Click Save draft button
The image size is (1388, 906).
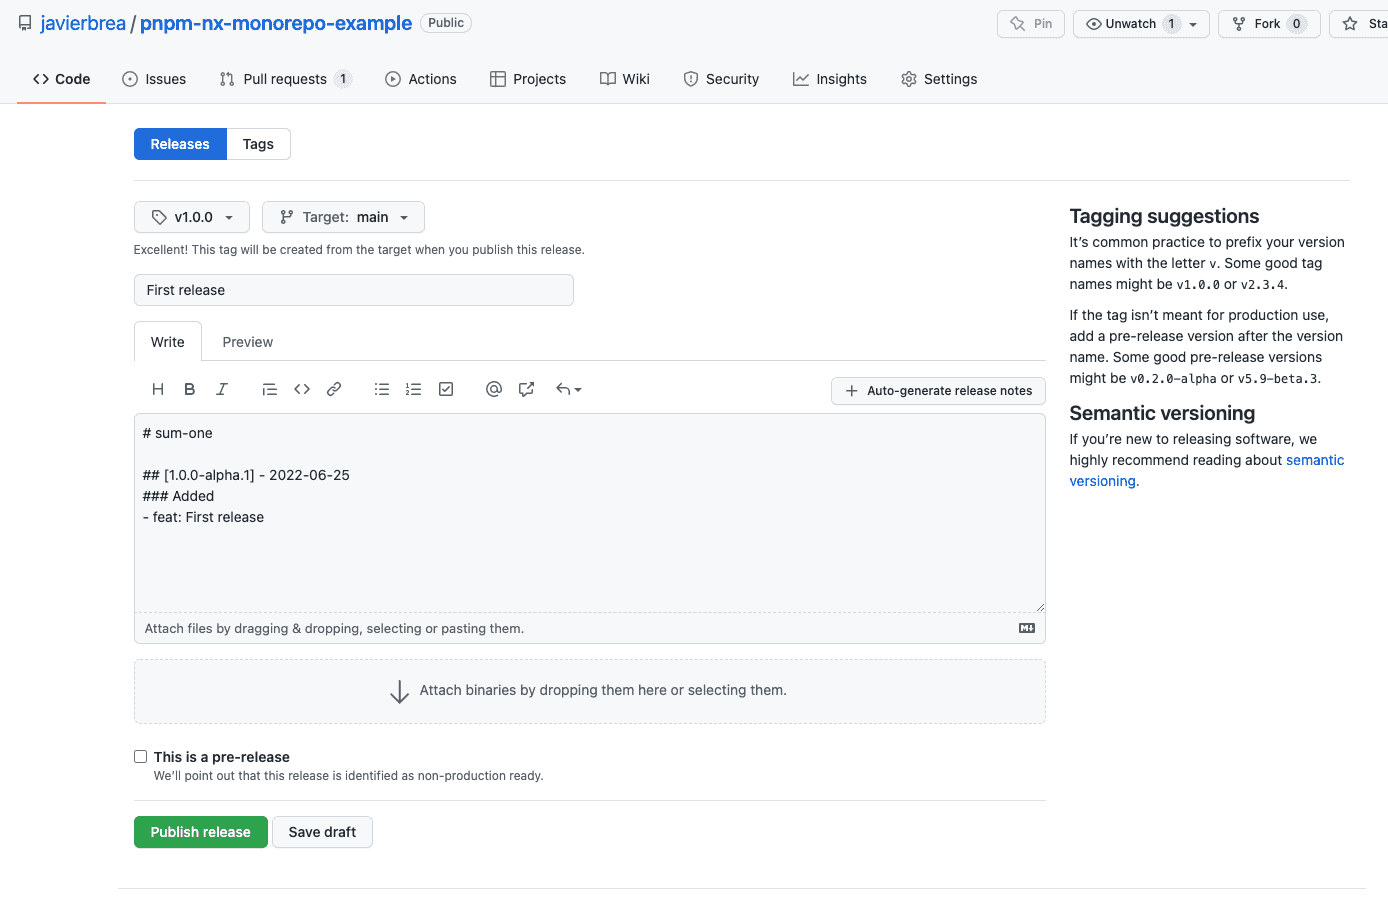pos(322,832)
